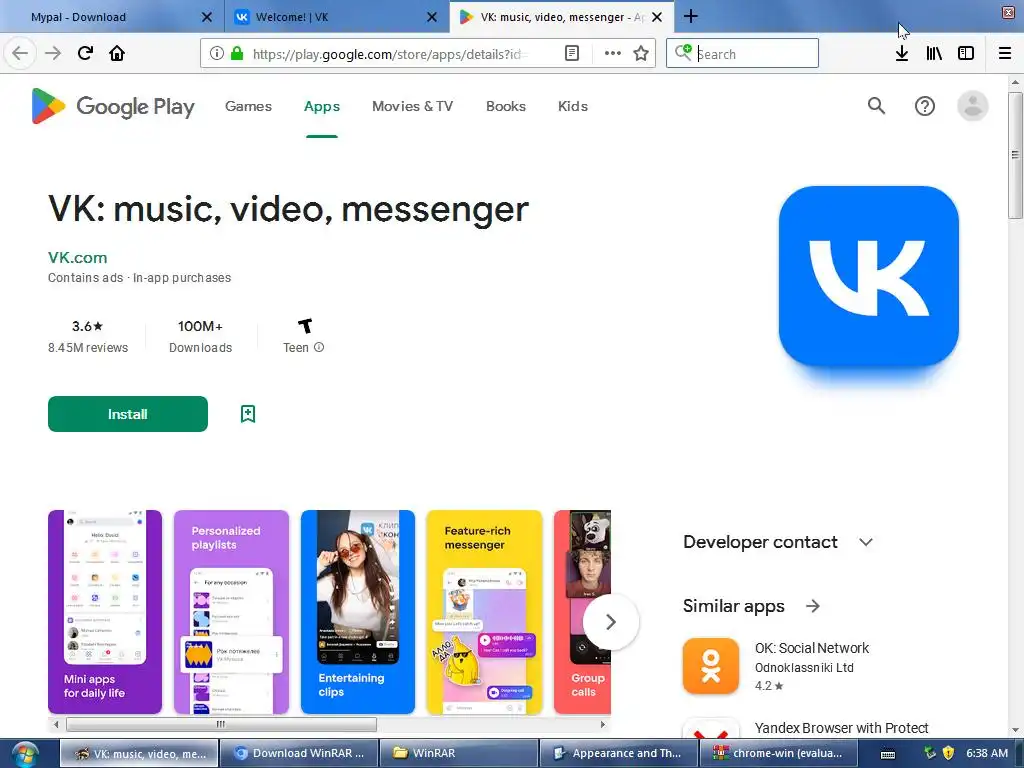1024x768 pixels.
Task: Open Appearance and Themes taskbar window
Action: [x=618, y=754]
